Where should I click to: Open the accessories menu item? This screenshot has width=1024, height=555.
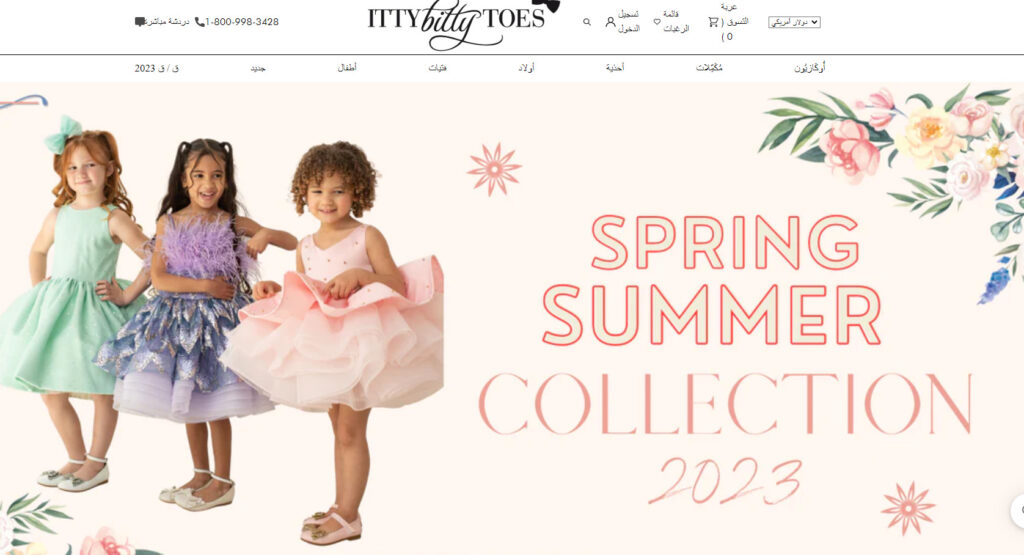pos(709,68)
